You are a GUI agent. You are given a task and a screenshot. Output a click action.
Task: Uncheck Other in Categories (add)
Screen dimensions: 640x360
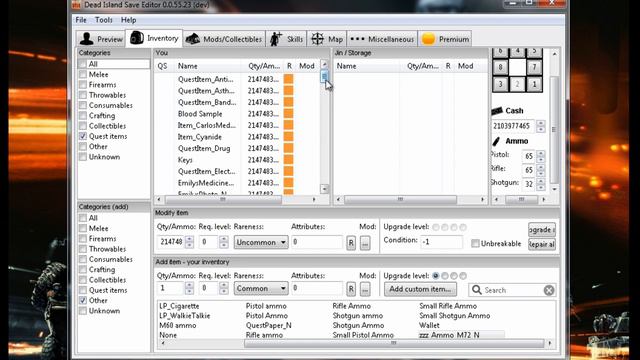click(x=83, y=300)
